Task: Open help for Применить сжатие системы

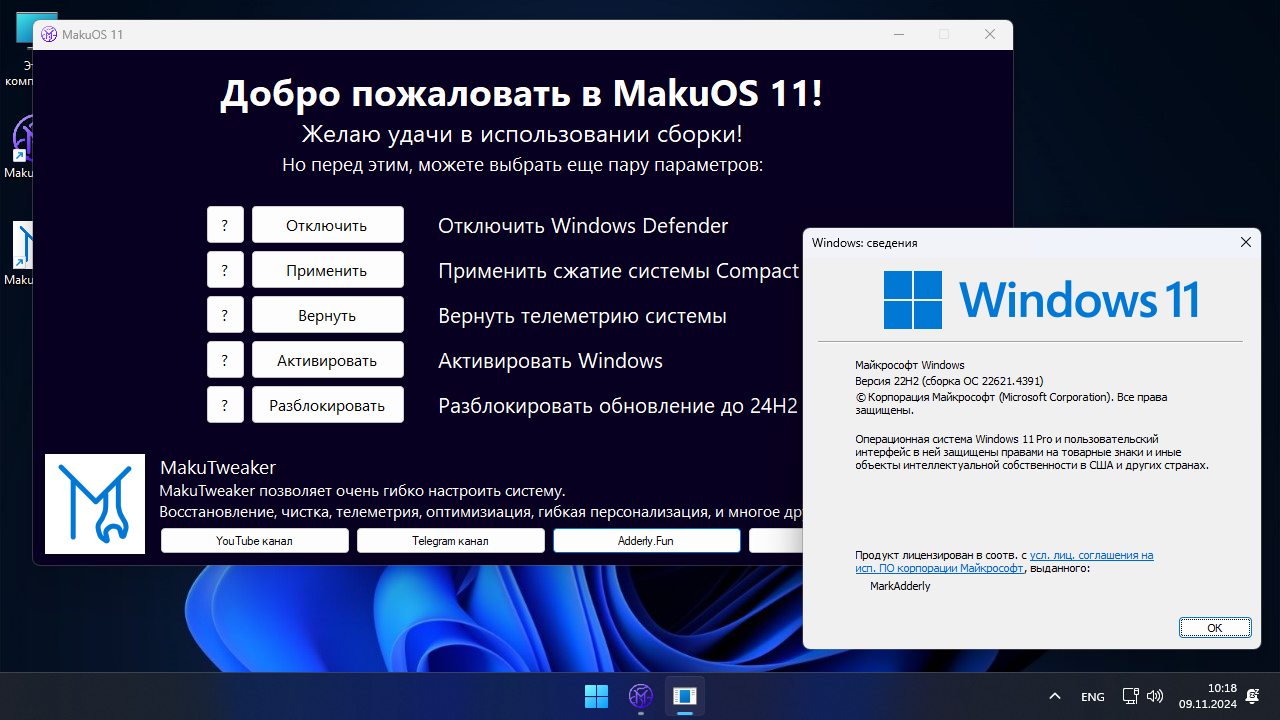Action: click(x=225, y=270)
